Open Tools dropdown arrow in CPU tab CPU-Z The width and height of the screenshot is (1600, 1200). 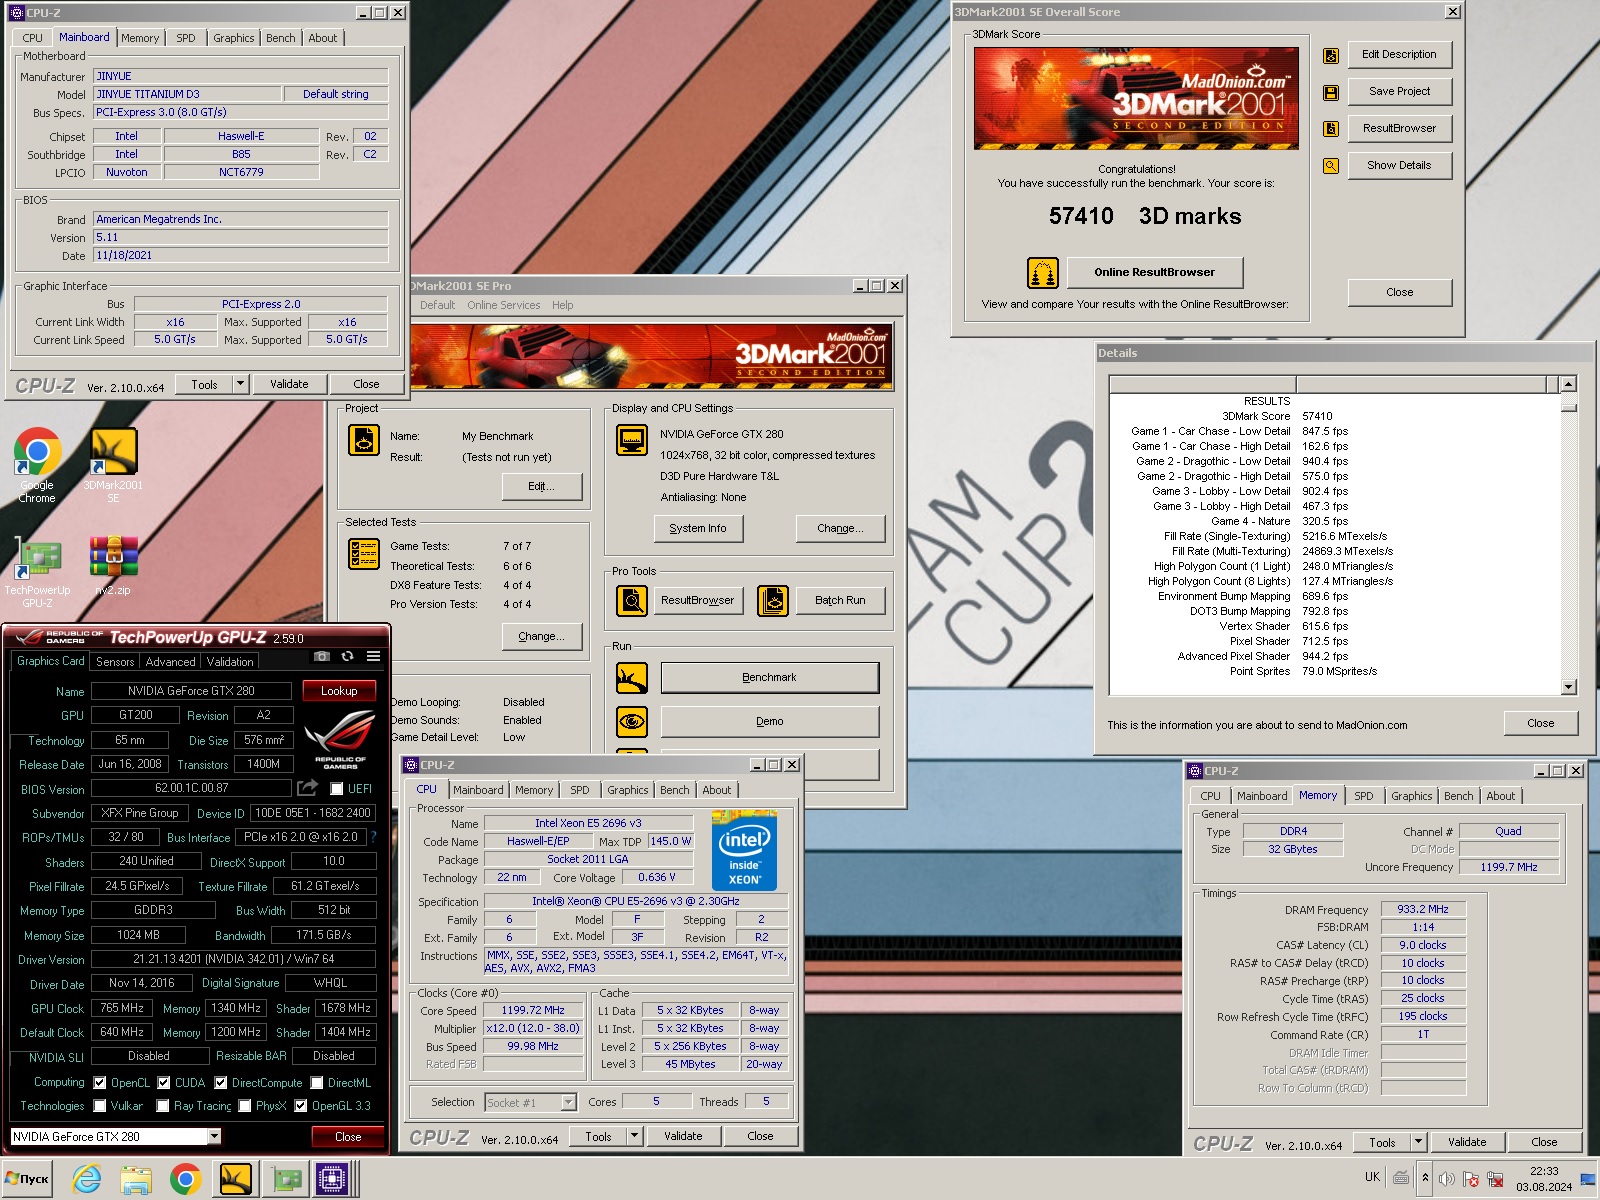[634, 1136]
